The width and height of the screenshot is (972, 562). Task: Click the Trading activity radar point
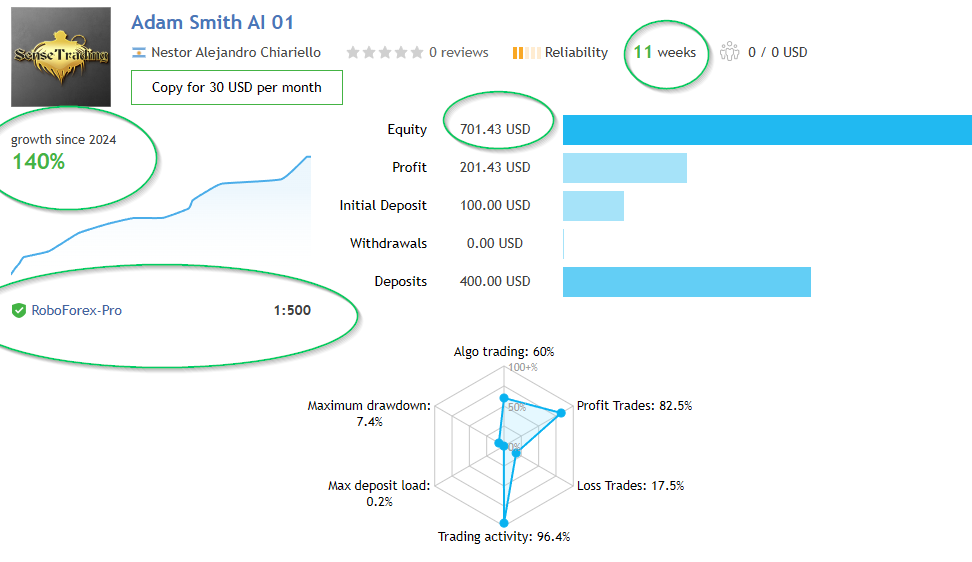coord(504,522)
